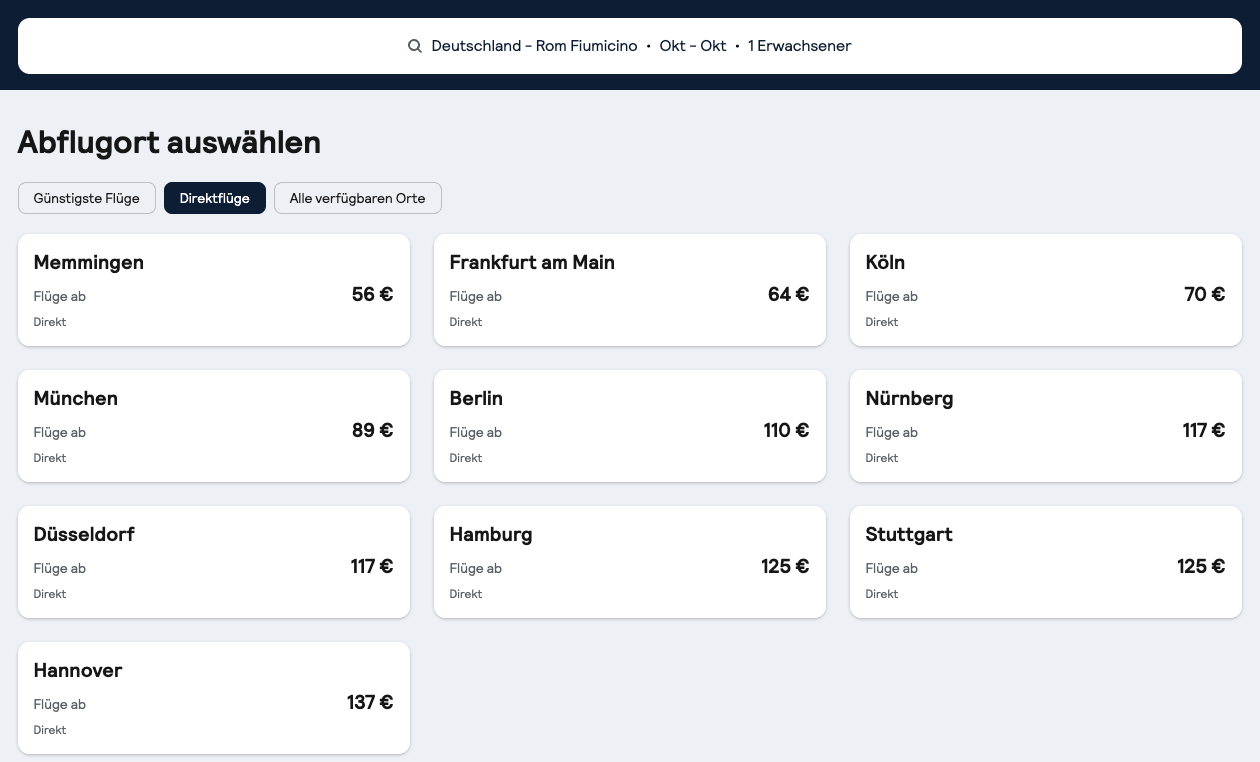Click the 137 € price for Hannover

click(x=370, y=702)
